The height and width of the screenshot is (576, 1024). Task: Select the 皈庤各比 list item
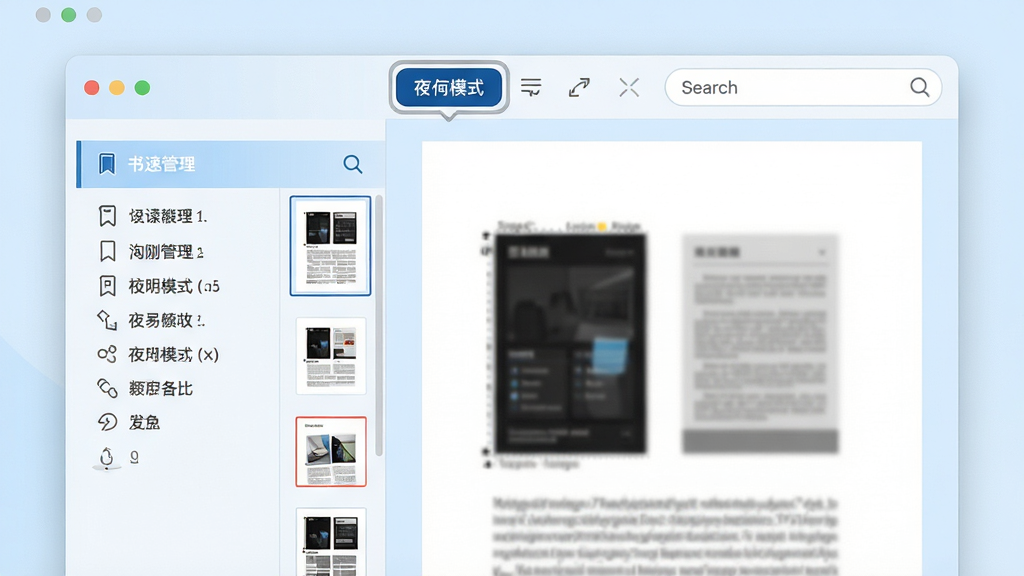161,389
